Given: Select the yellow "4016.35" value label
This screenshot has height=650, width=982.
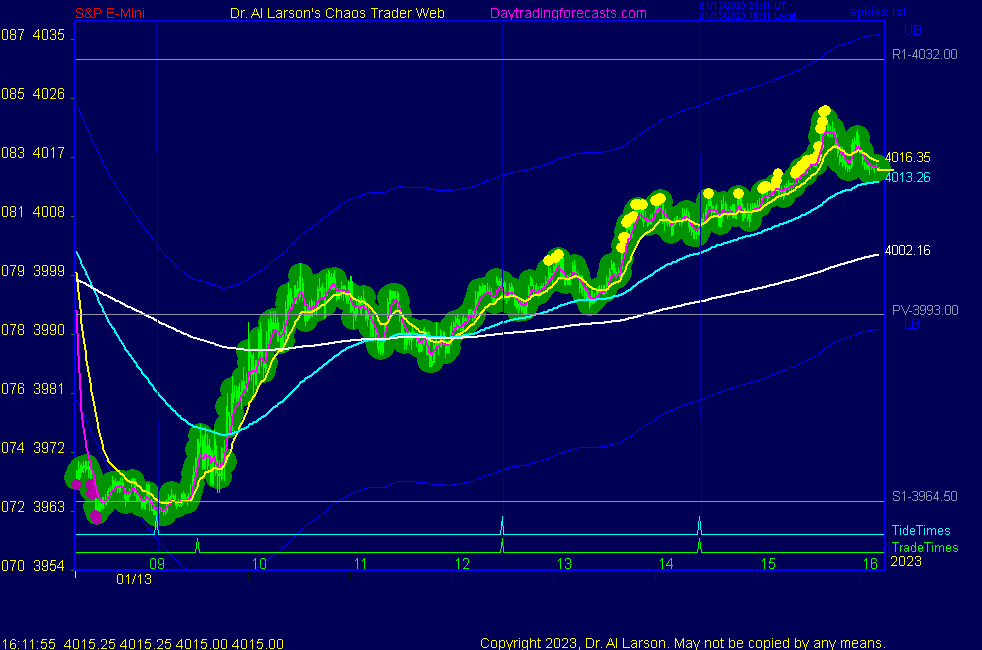Looking at the screenshot, I should 907,157.
